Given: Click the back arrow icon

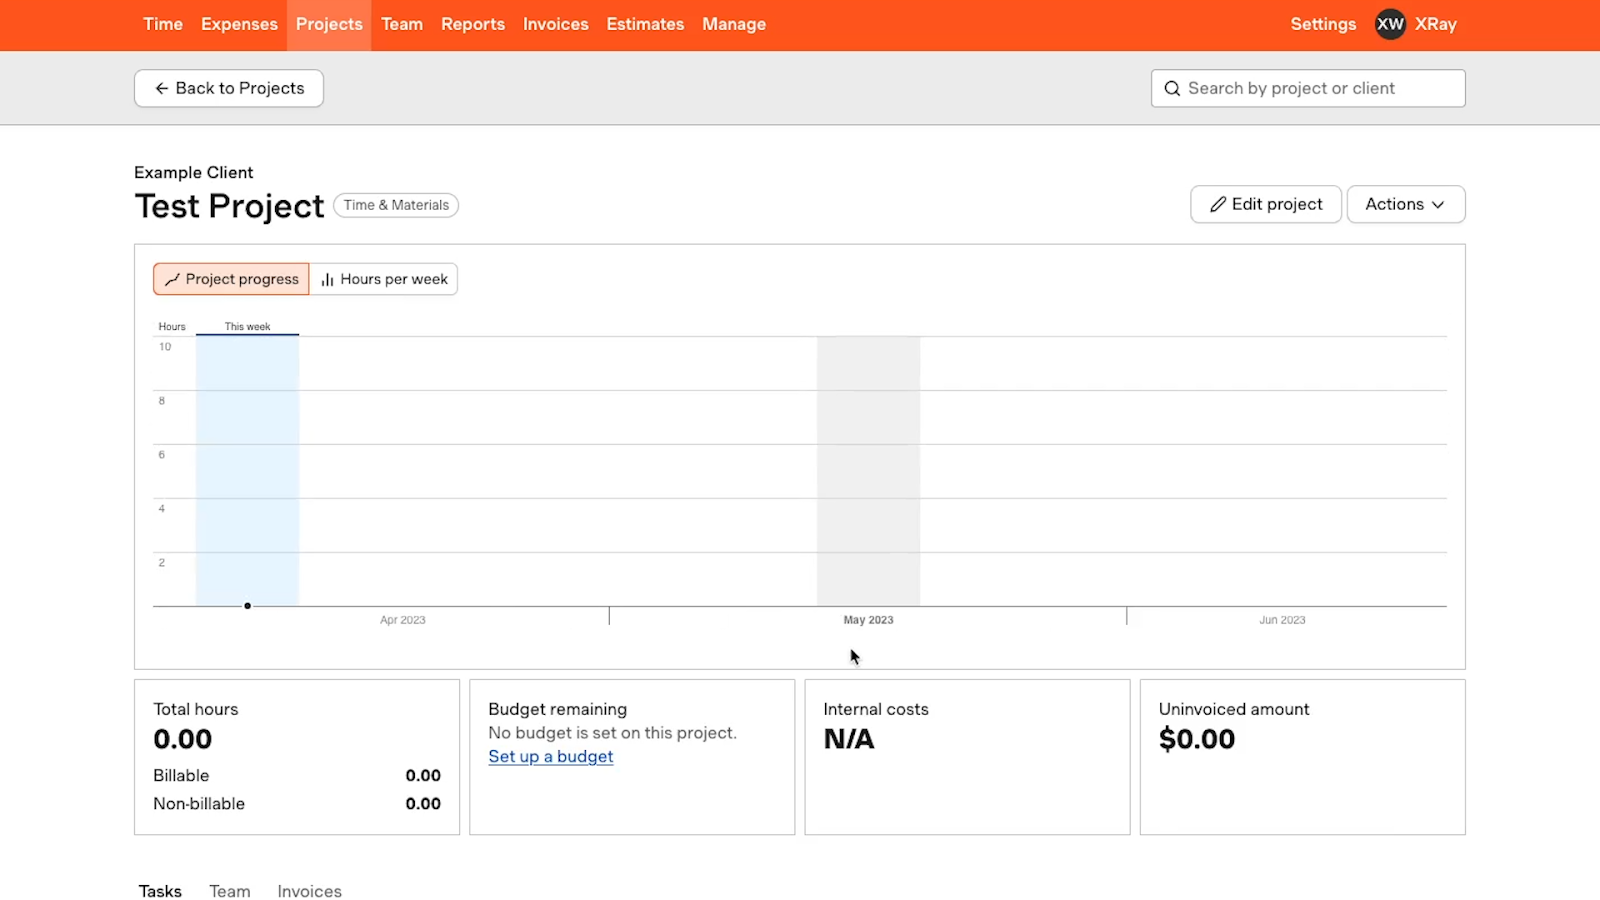Looking at the screenshot, I should coord(161,88).
